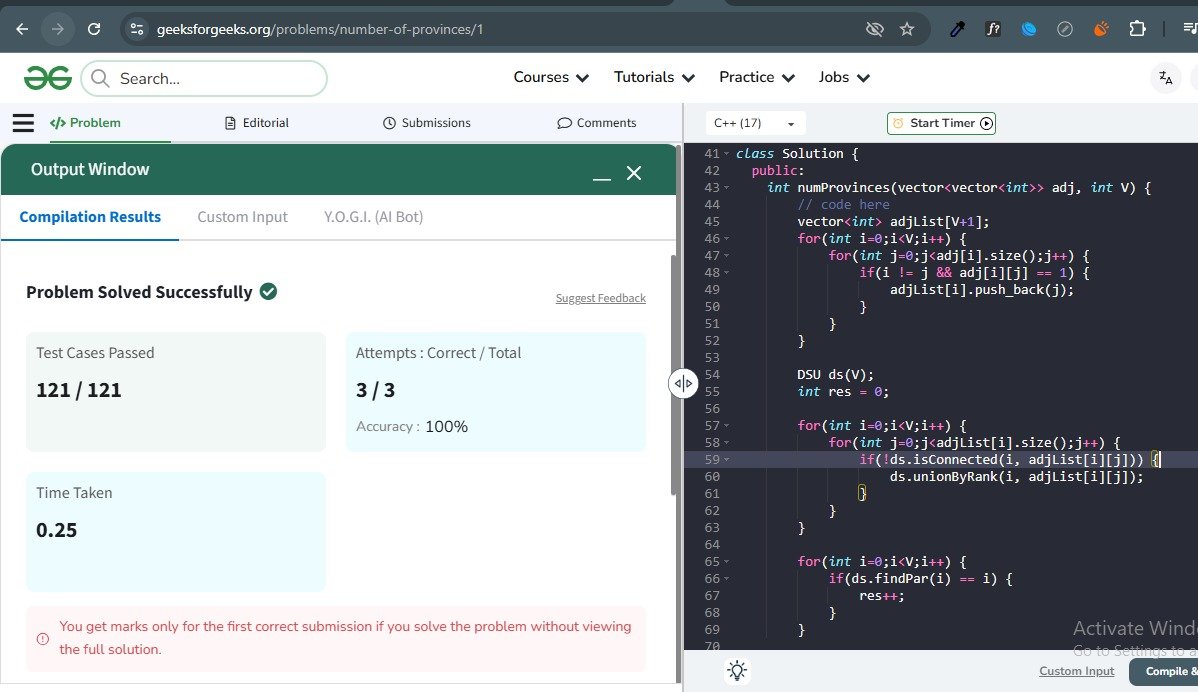The image size is (1198, 692).
Task: Reload the page with the refresh icon
Action: pos(94,29)
